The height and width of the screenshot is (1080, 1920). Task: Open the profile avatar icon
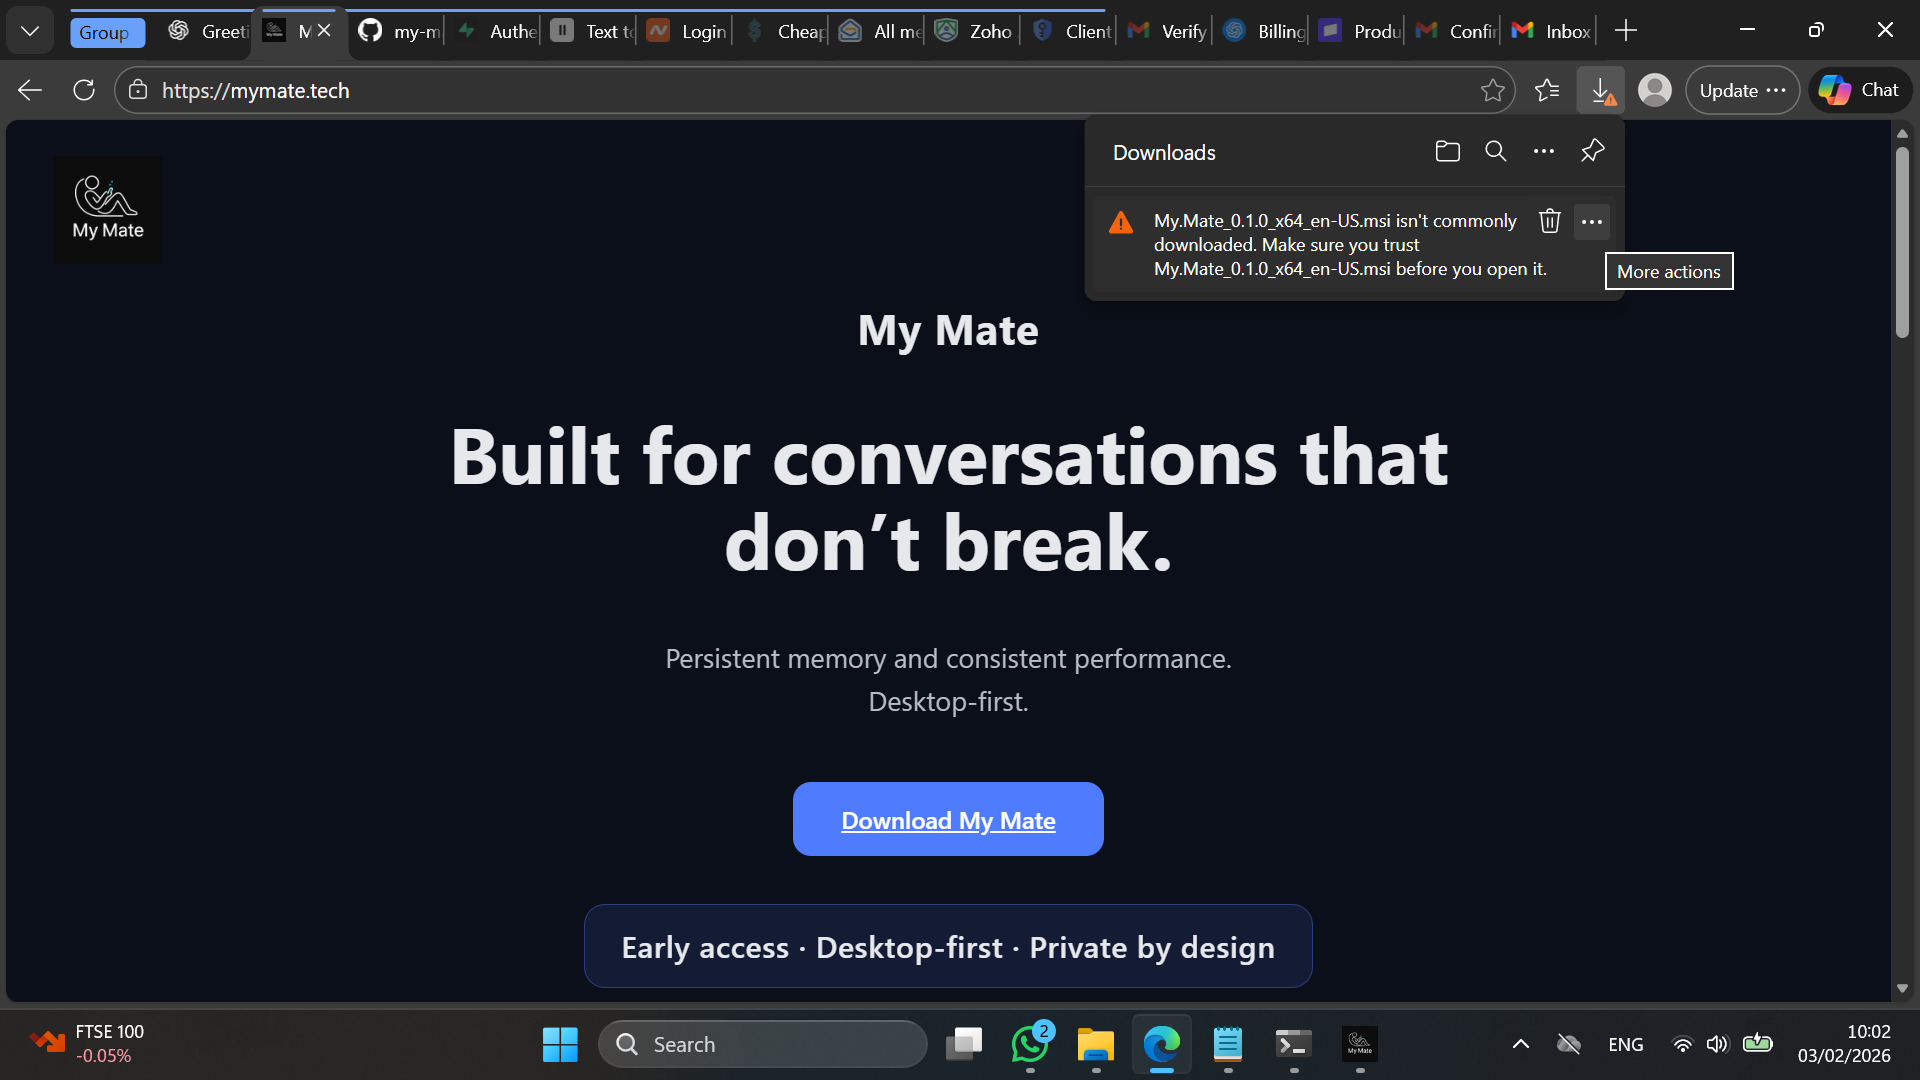[1654, 91]
